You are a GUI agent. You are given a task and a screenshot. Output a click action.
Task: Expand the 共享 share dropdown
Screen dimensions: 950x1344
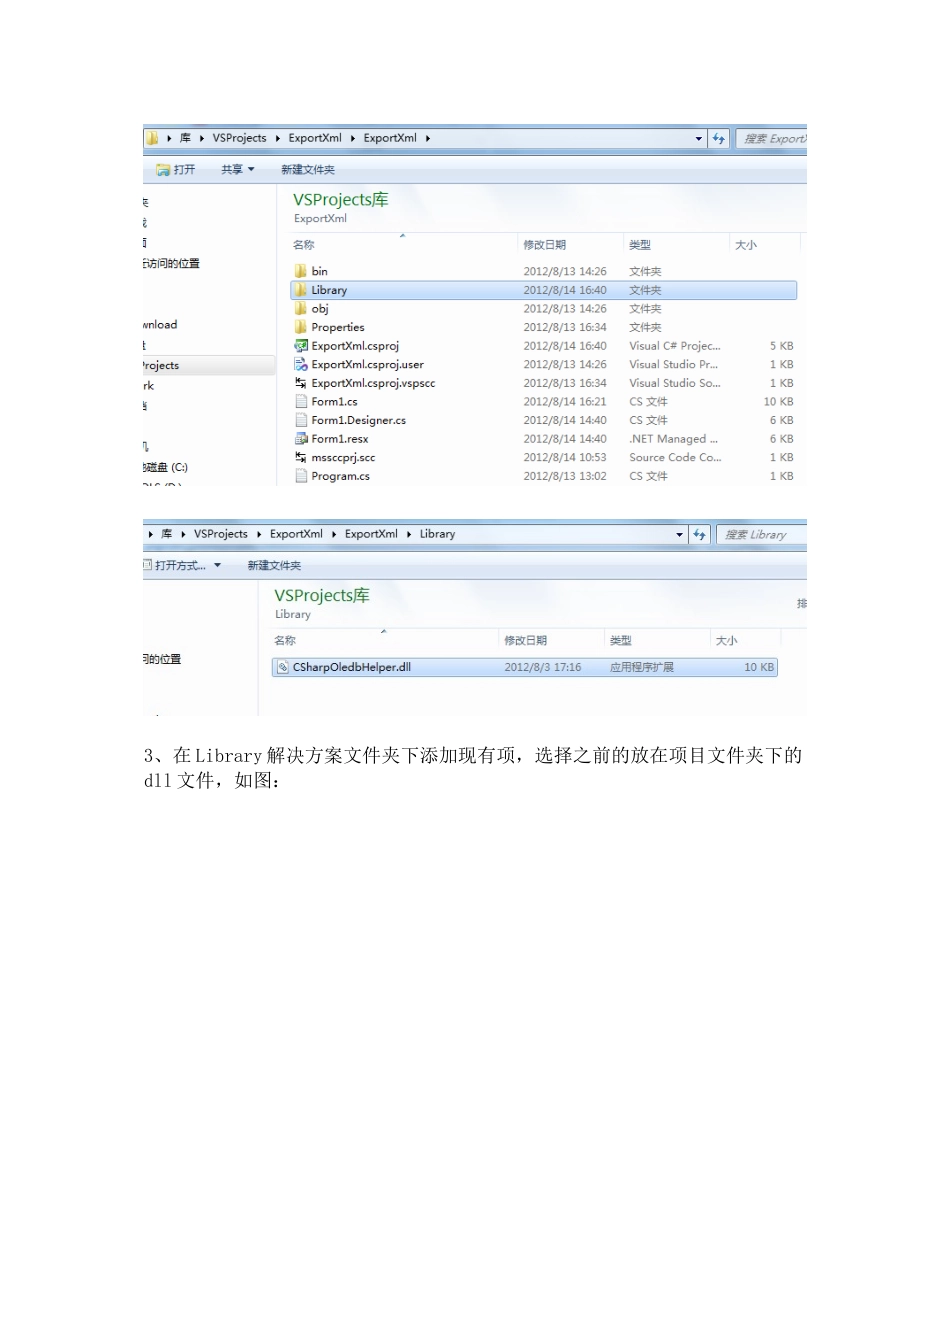251,170
